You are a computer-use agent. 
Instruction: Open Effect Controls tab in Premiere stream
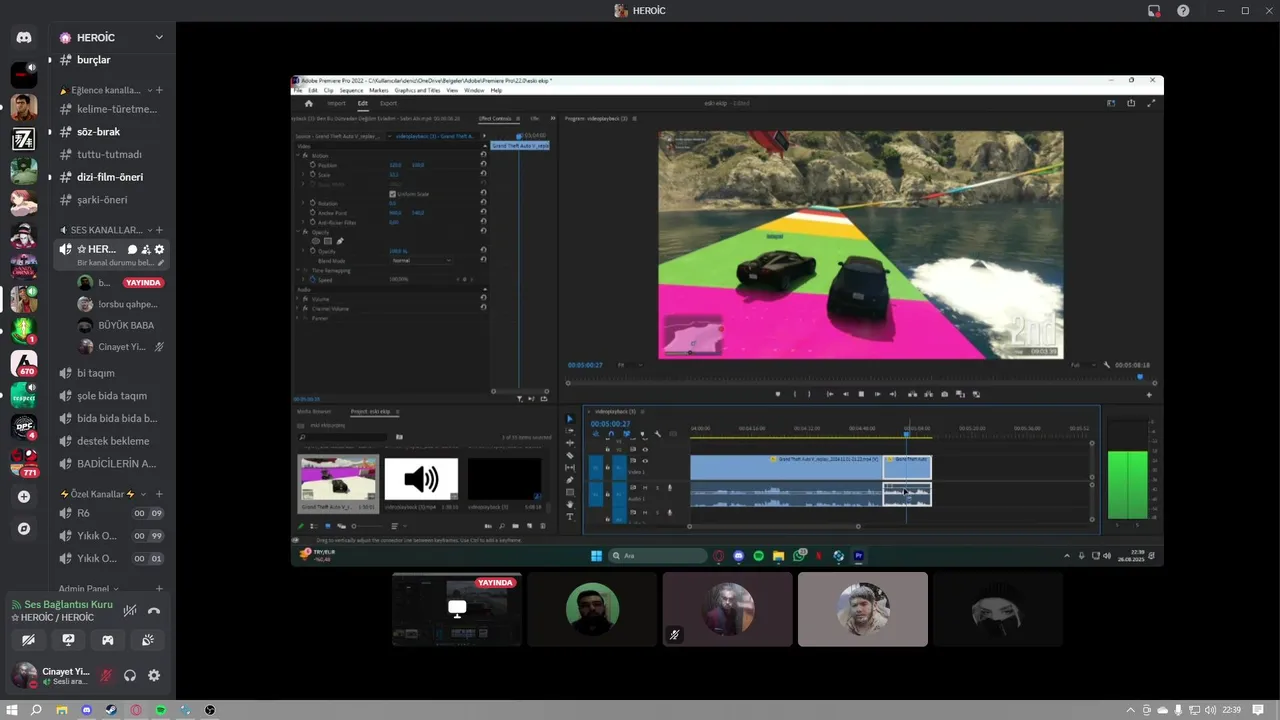[494, 118]
